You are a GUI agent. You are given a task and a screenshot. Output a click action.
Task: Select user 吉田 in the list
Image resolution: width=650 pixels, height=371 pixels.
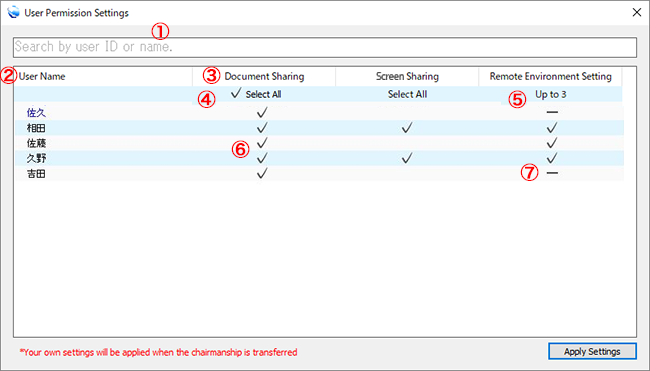pyautogui.click(x=36, y=173)
